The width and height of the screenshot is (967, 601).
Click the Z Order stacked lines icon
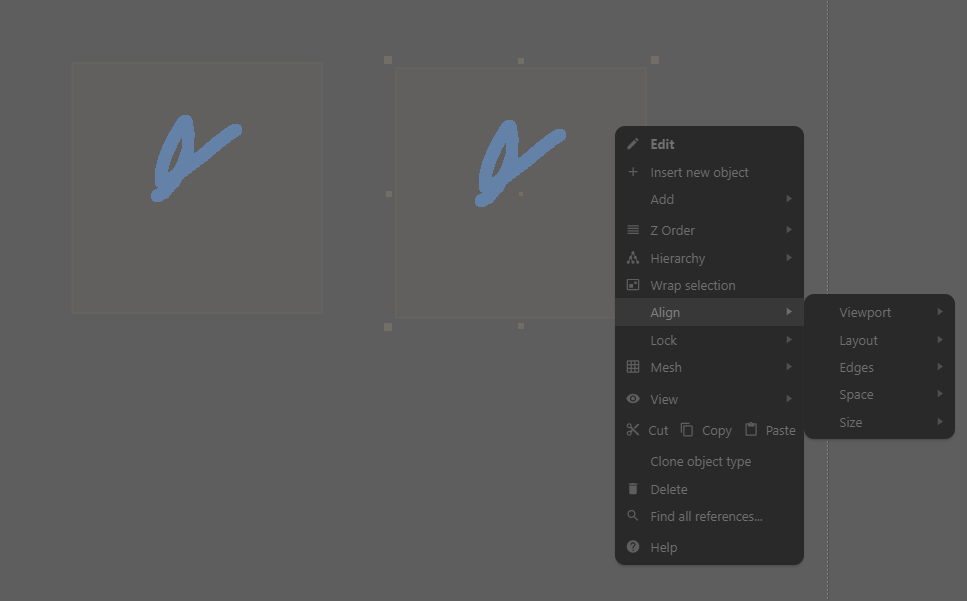(633, 230)
